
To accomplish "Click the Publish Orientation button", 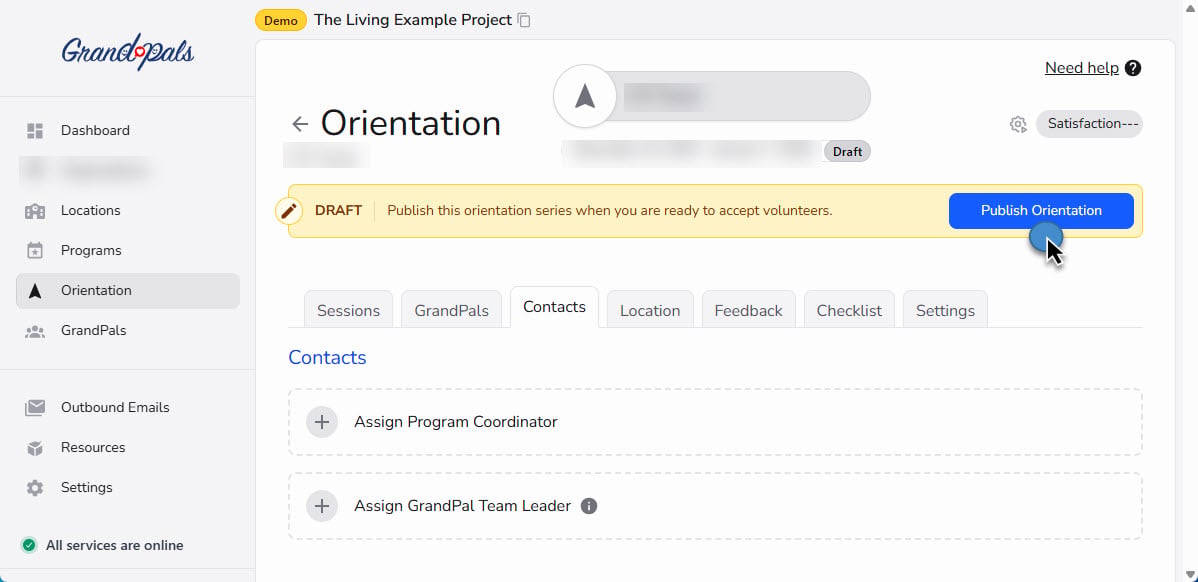I will point(1041,211).
